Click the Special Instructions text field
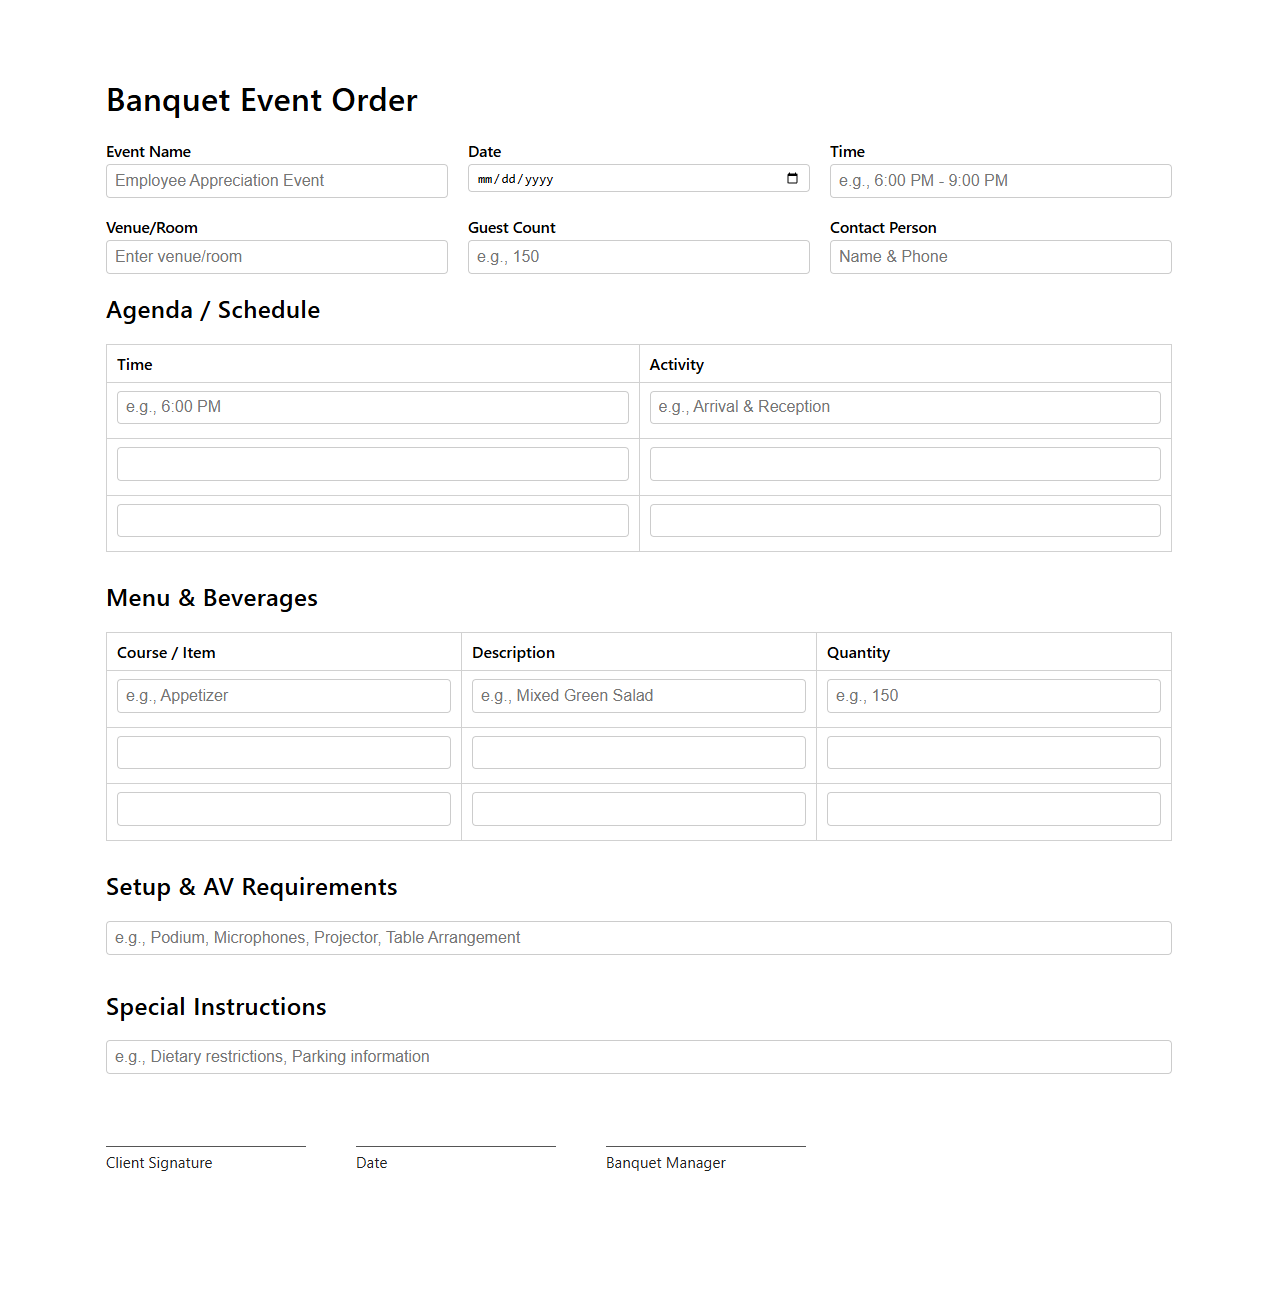The height and width of the screenshot is (1300, 1278). point(638,1056)
